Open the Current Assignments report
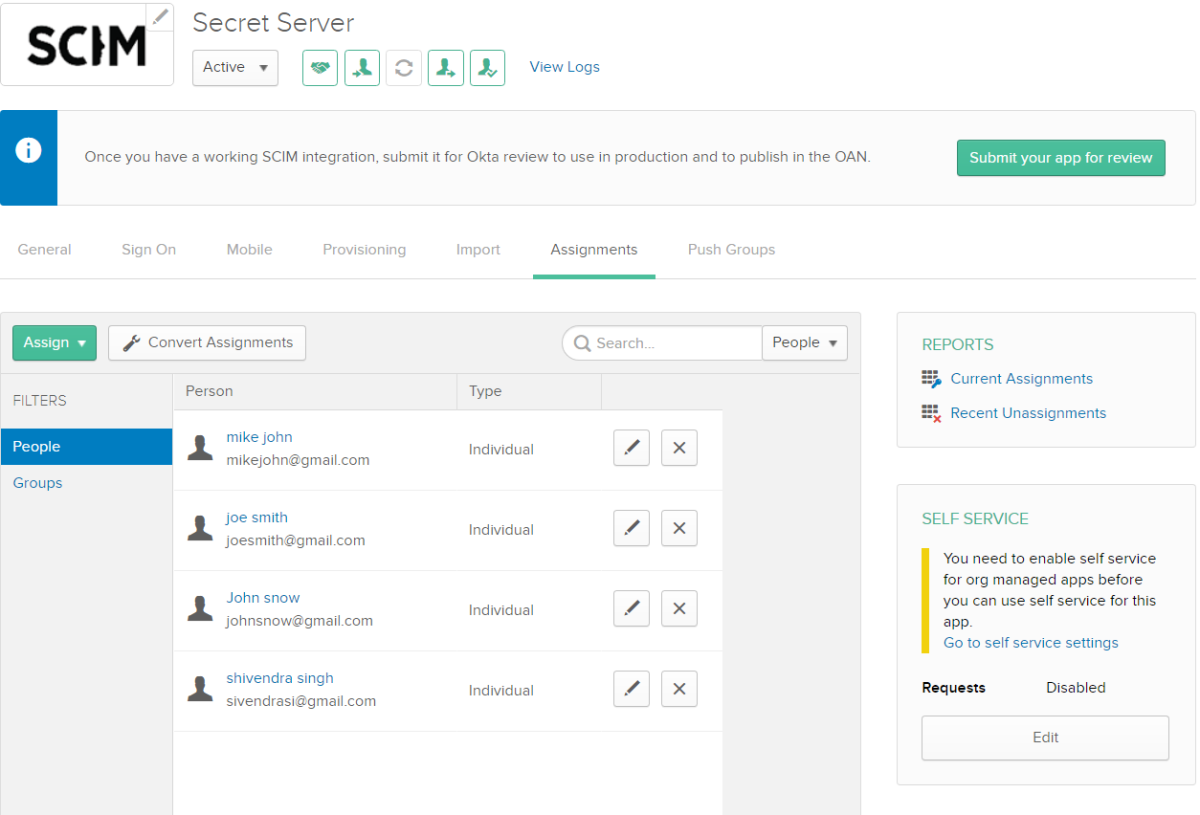Viewport: 1200px width, 815px height. point(1021,379)
